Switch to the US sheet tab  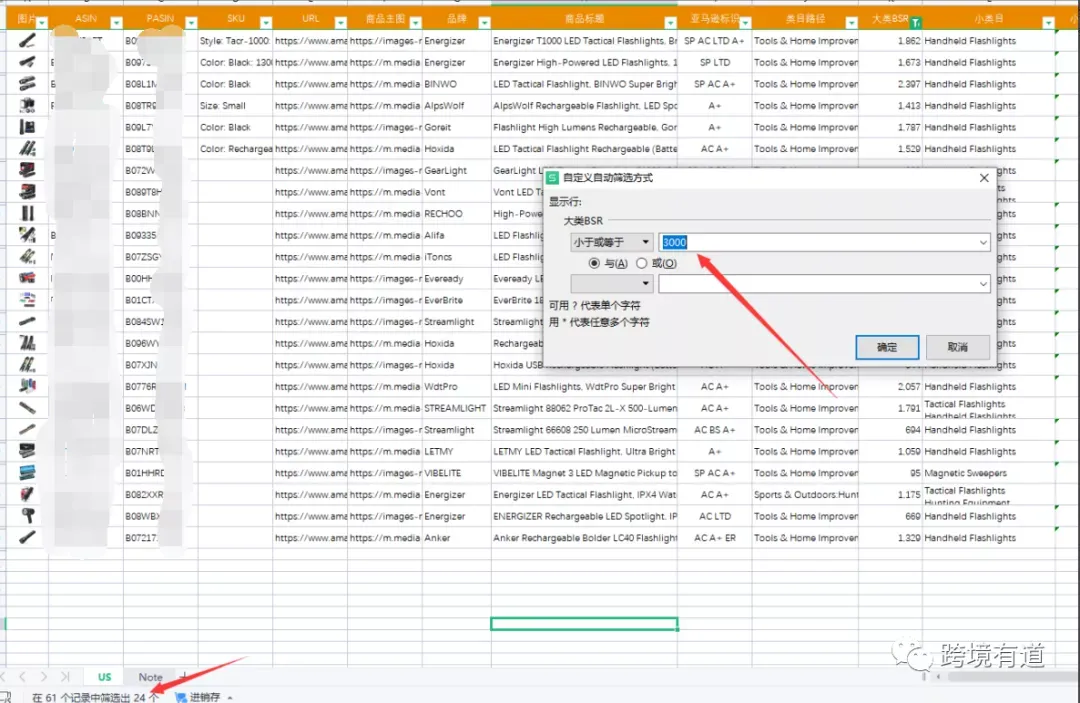coord(104,677)
